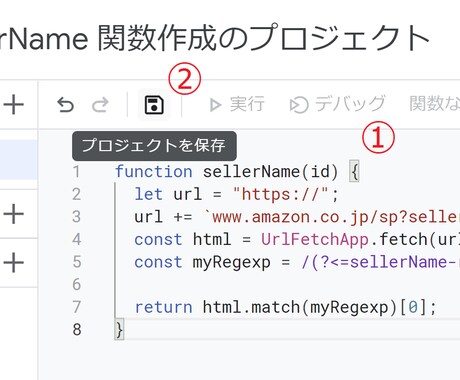Add a file with the top plus icon

coord(14,105)
